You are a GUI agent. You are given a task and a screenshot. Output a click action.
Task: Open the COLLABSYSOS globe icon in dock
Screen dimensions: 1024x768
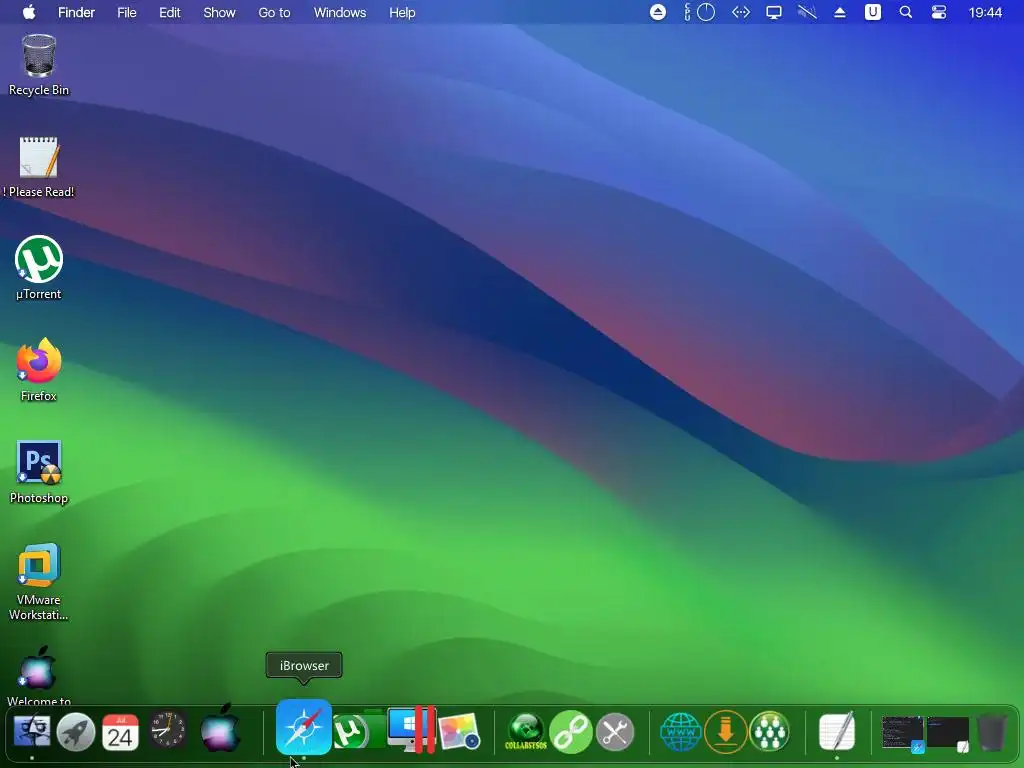click(x=526, y=731)
